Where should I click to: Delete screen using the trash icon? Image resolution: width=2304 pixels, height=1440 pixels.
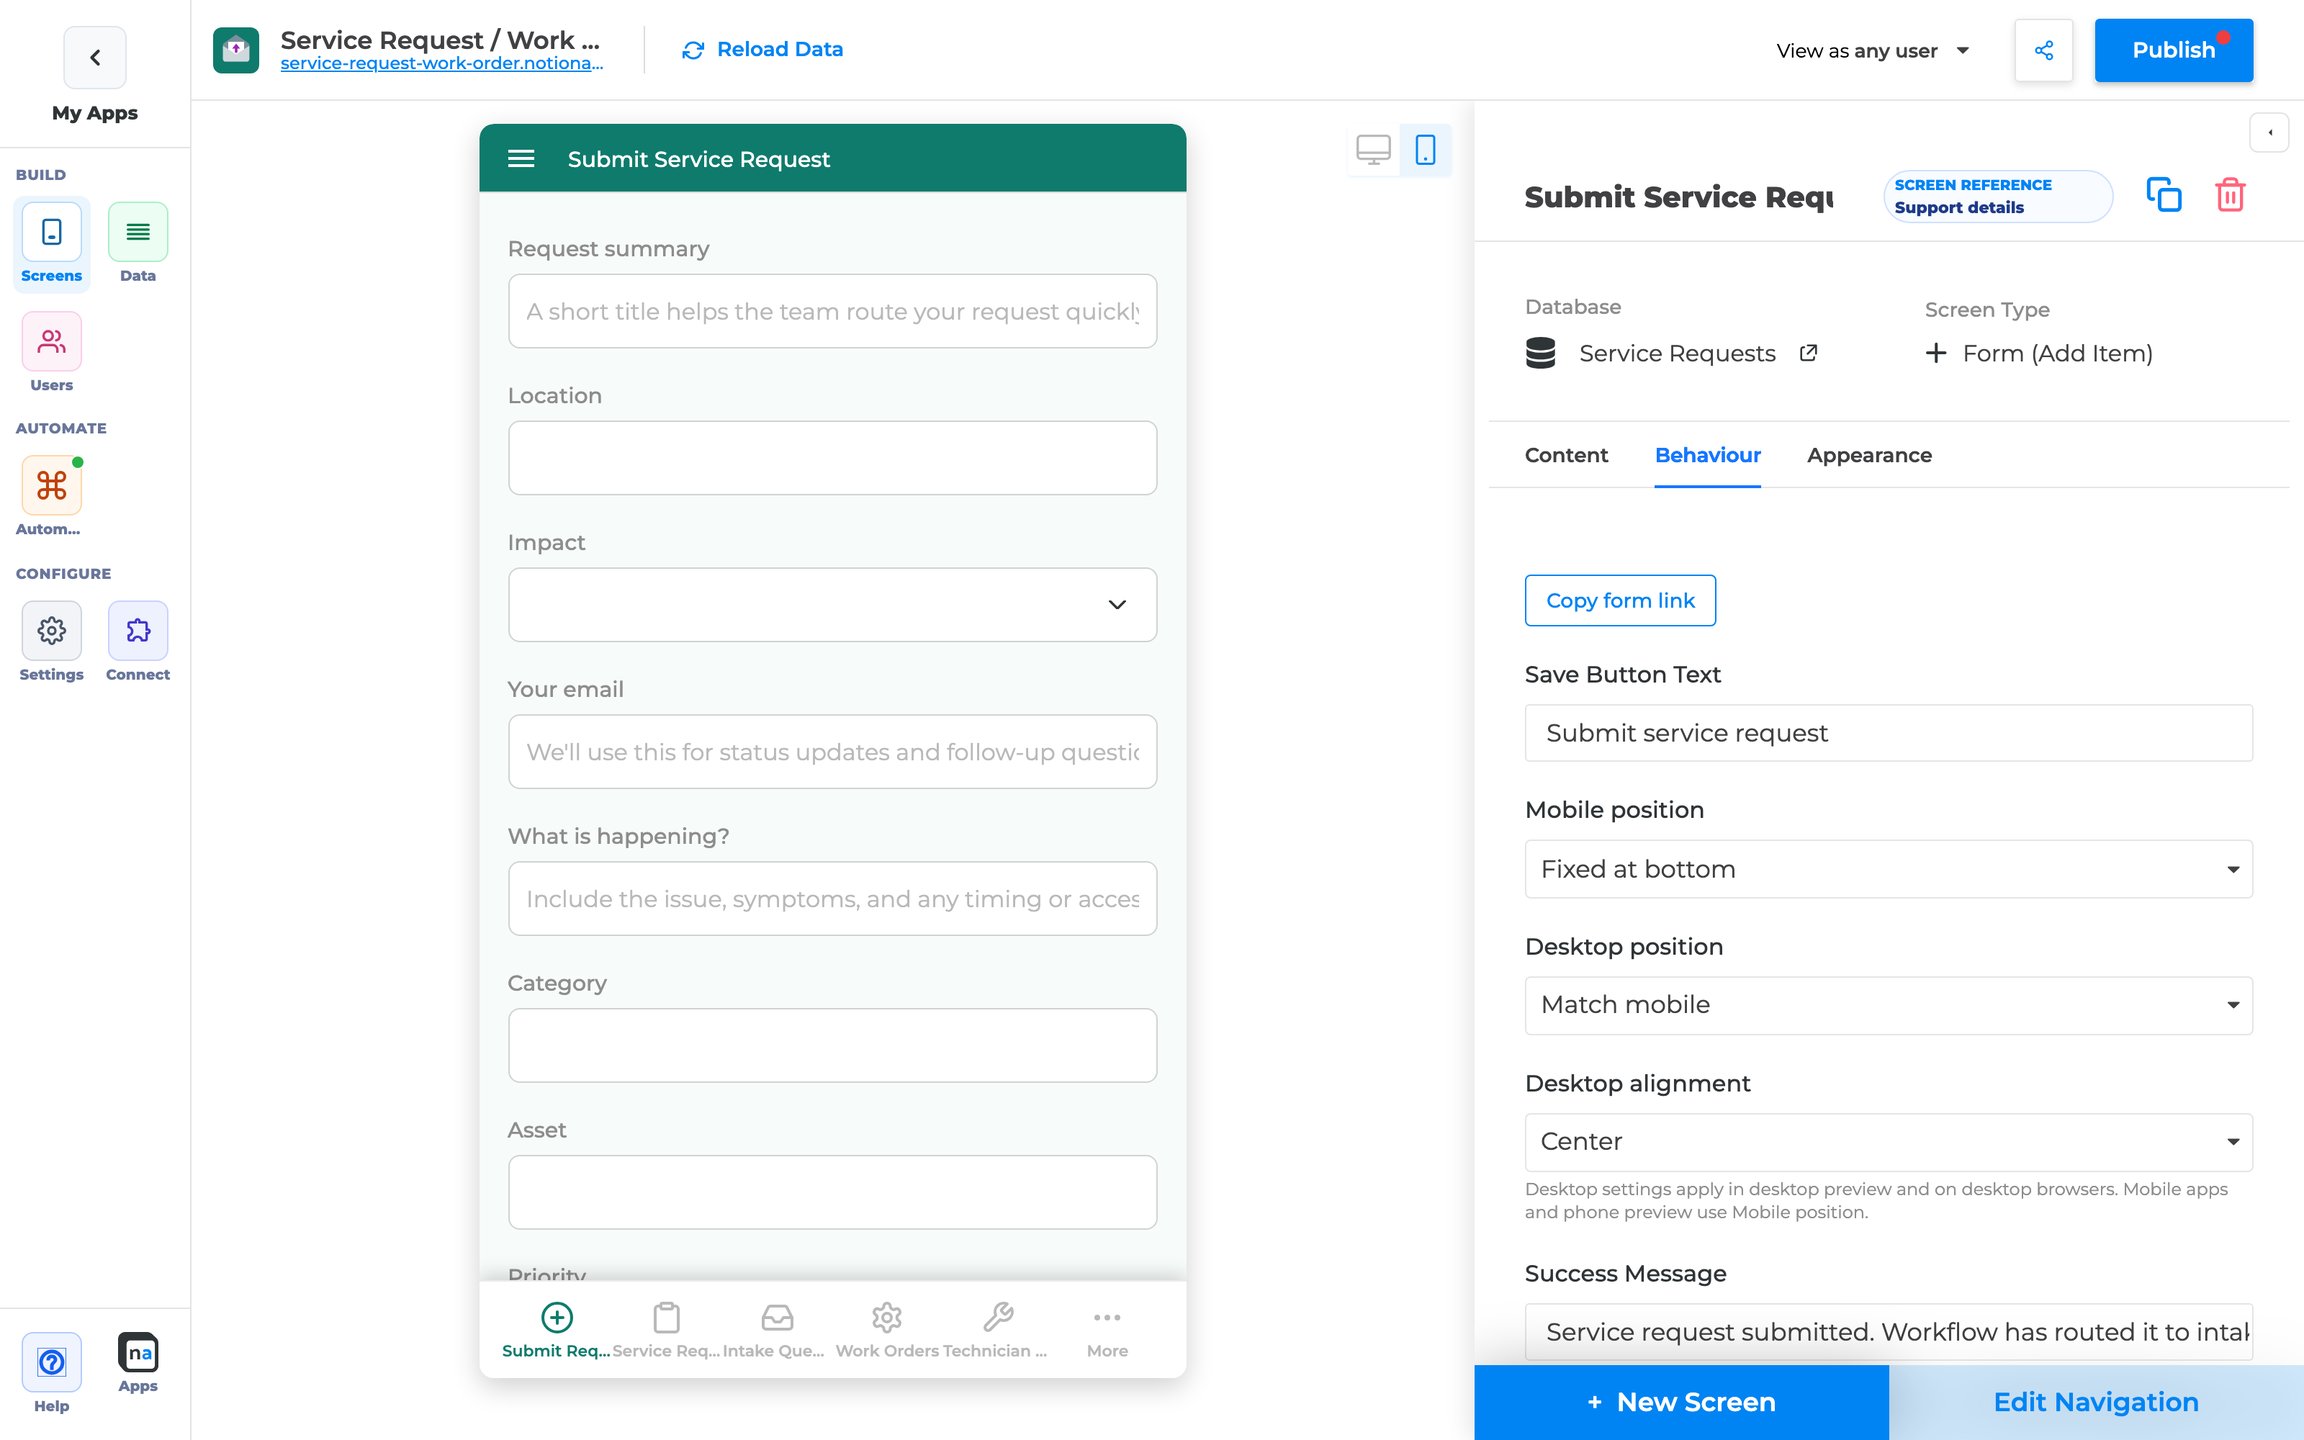[x=2231, y=195]
